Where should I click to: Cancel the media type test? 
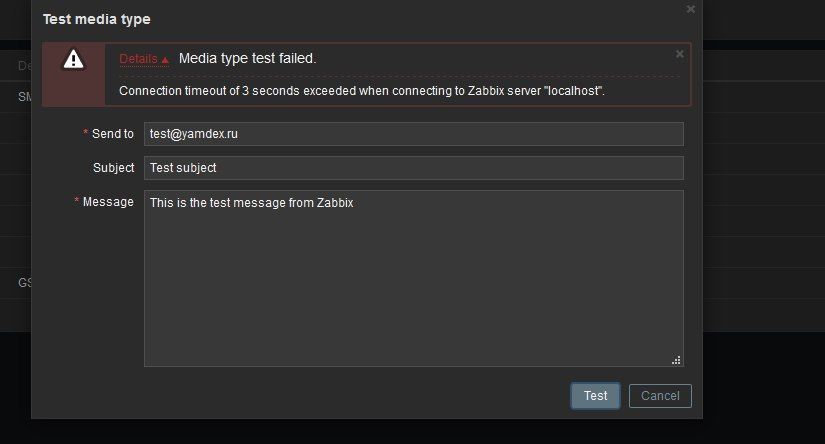point(660,396)
